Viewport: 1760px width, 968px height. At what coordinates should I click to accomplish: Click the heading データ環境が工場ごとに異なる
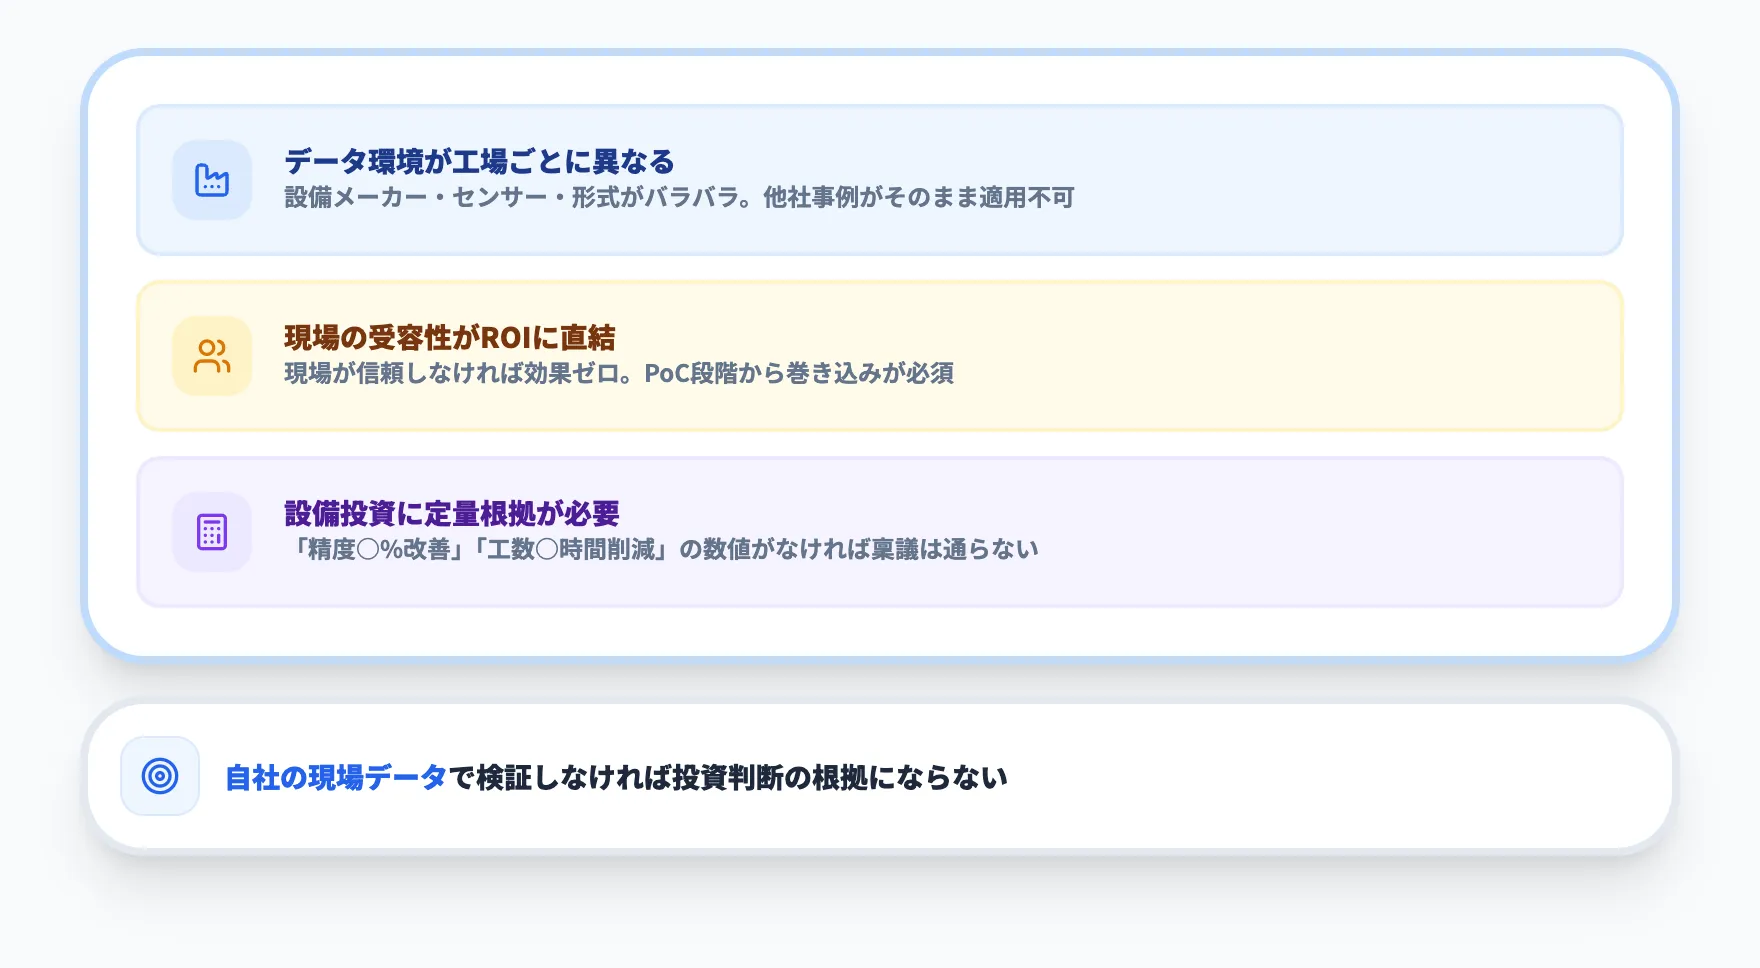tap(478, 157)
